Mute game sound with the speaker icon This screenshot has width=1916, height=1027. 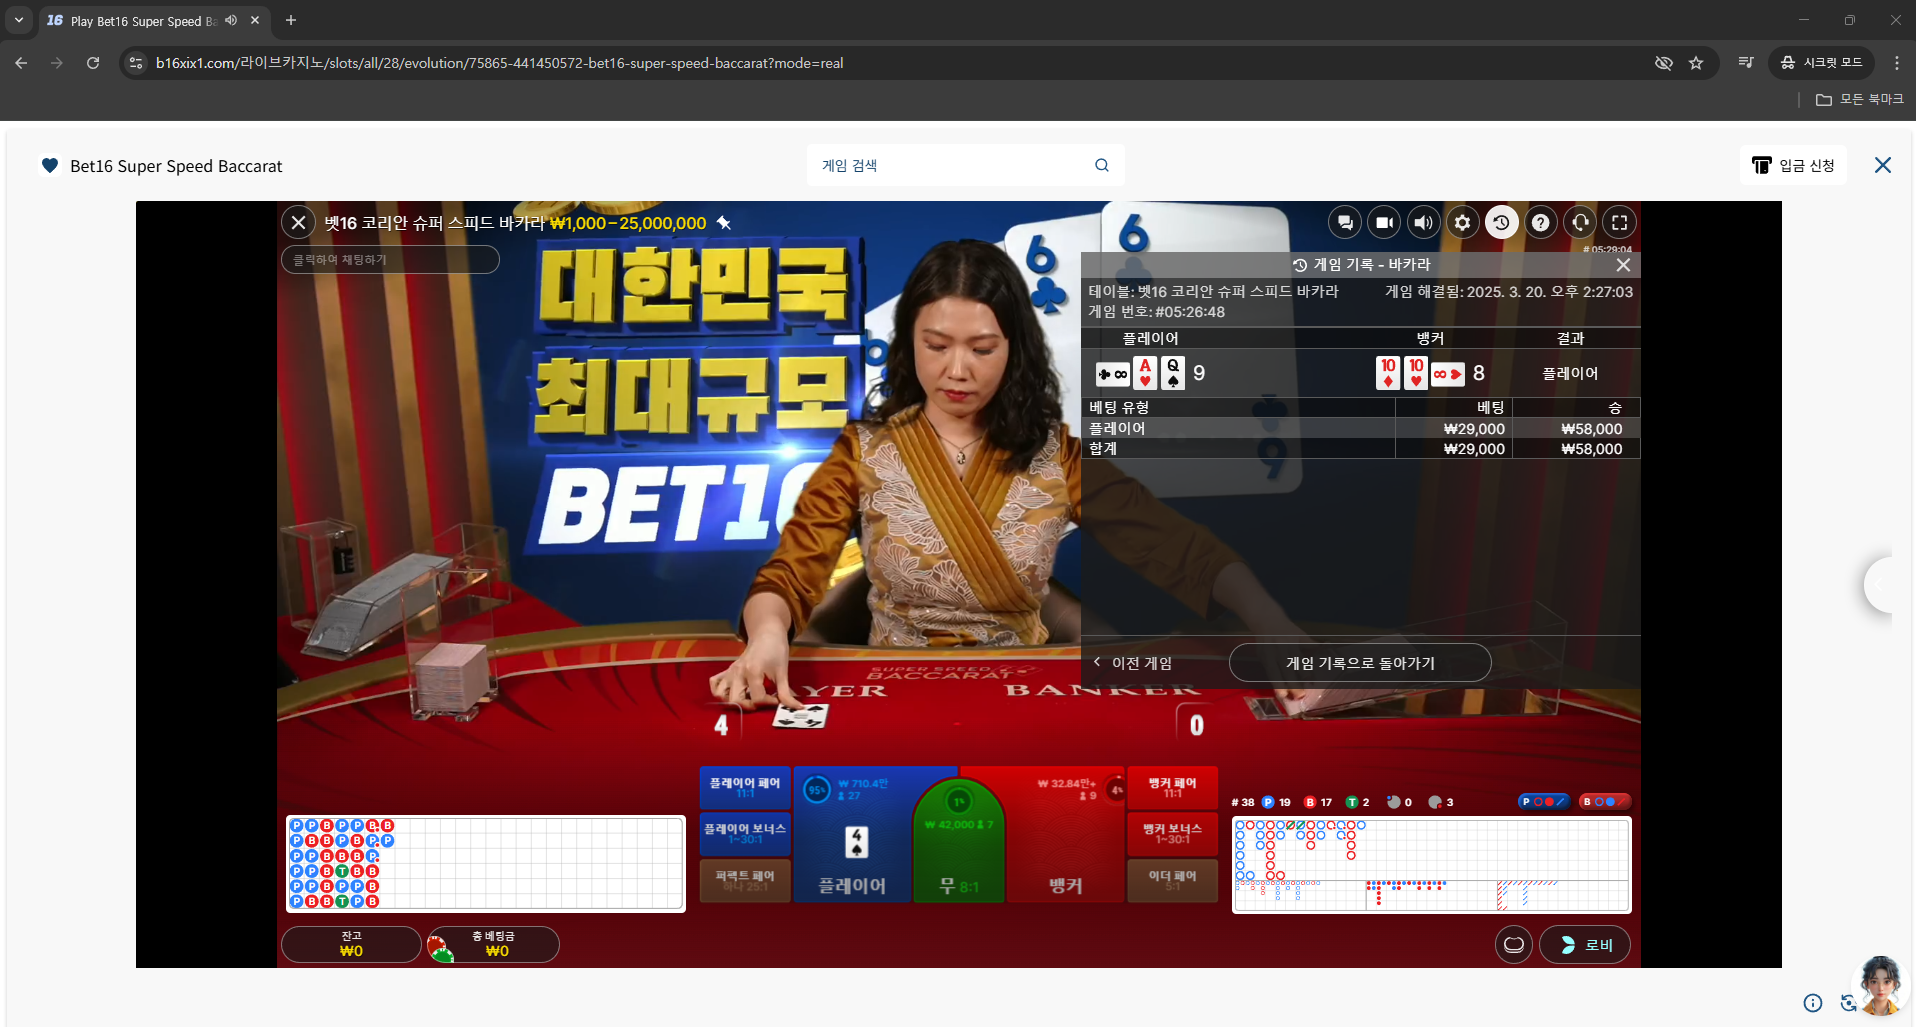pos(1423,223)
